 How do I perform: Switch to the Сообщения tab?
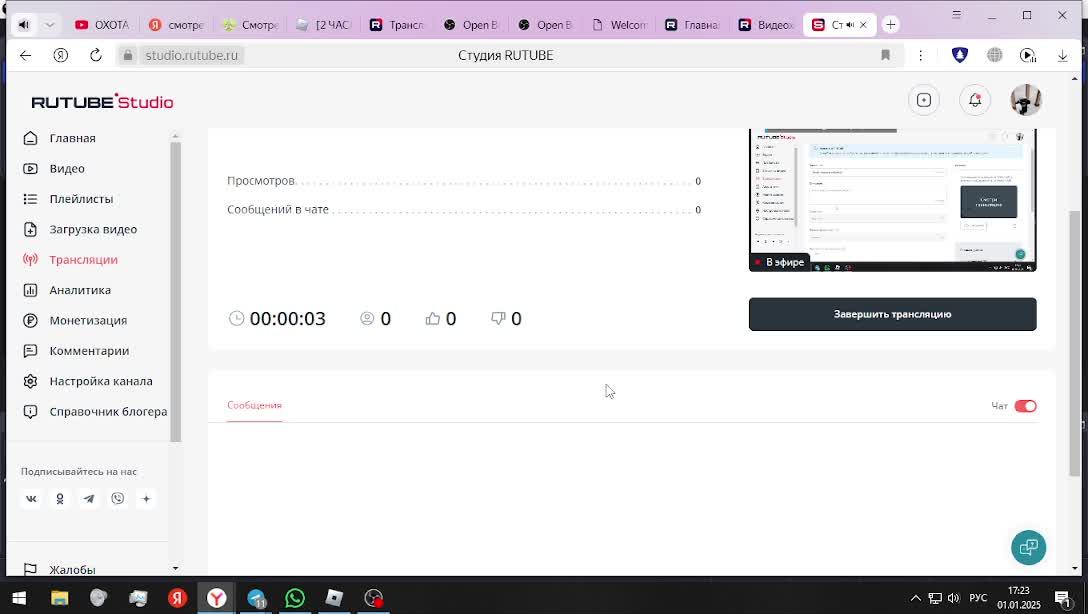click(x=255, y=405)
